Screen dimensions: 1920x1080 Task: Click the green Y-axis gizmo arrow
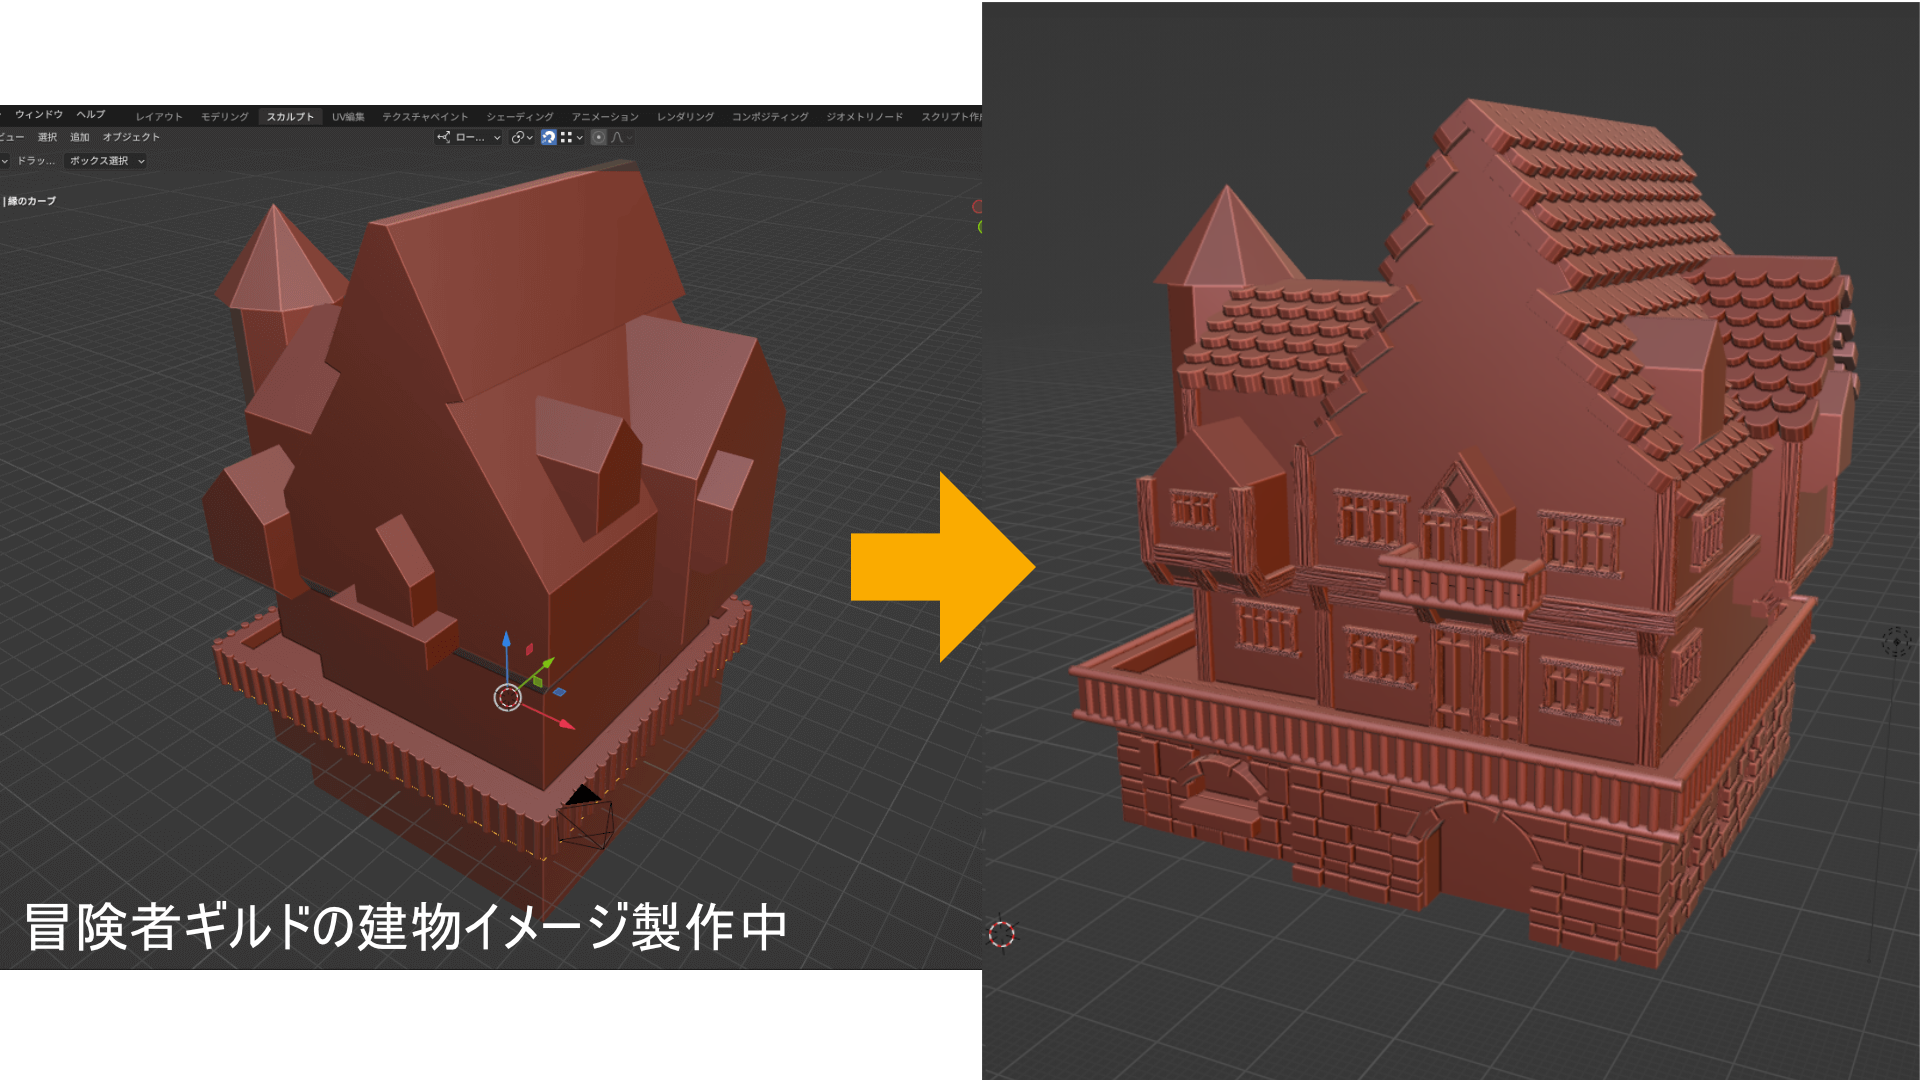pyautogui.click(x=547, y=663)
